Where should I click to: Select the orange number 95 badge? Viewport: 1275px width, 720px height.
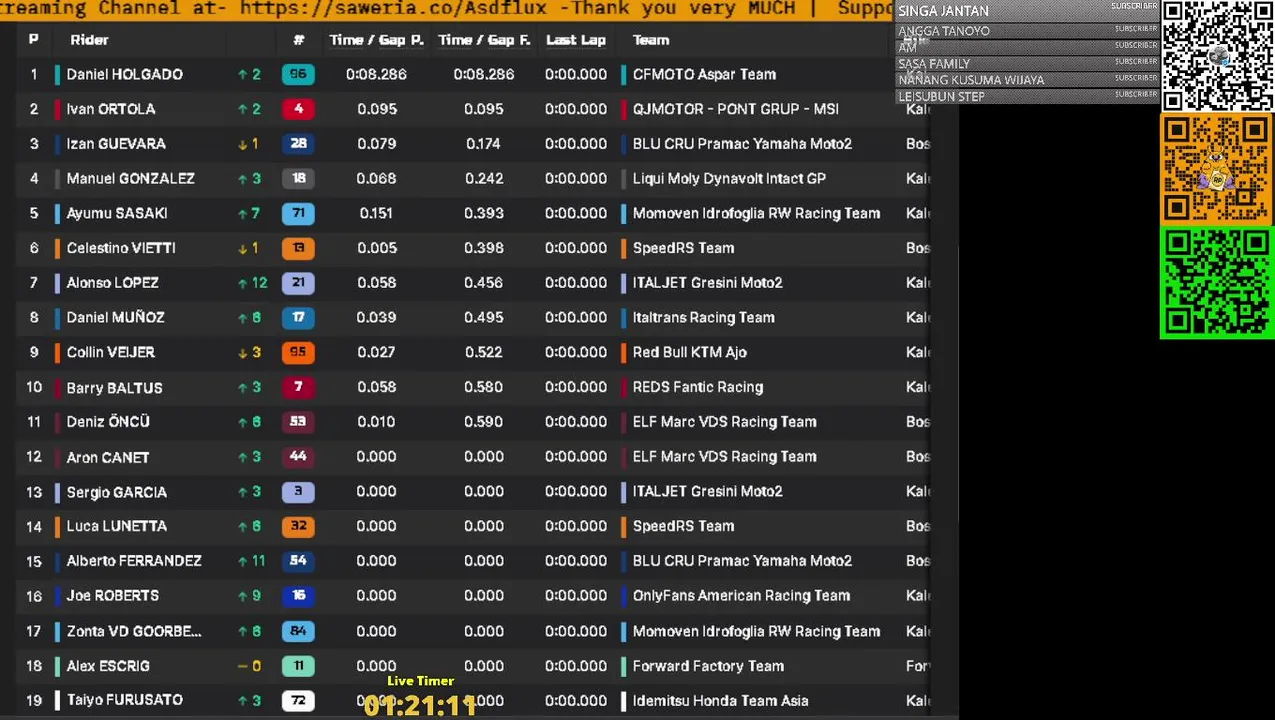pos(298,352)
